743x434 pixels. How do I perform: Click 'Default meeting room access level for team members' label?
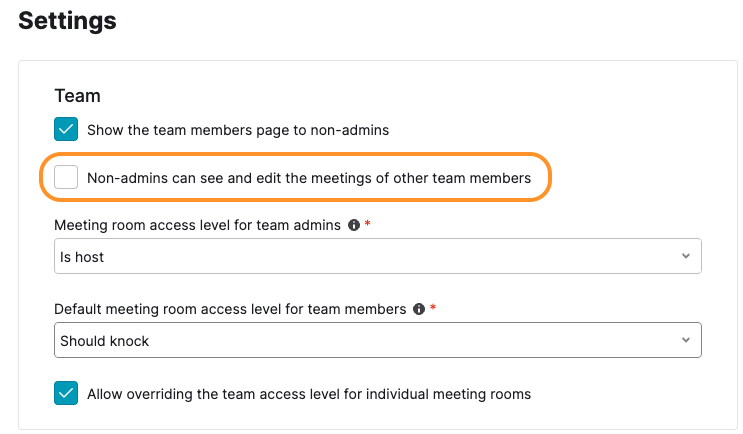[230, 310]
